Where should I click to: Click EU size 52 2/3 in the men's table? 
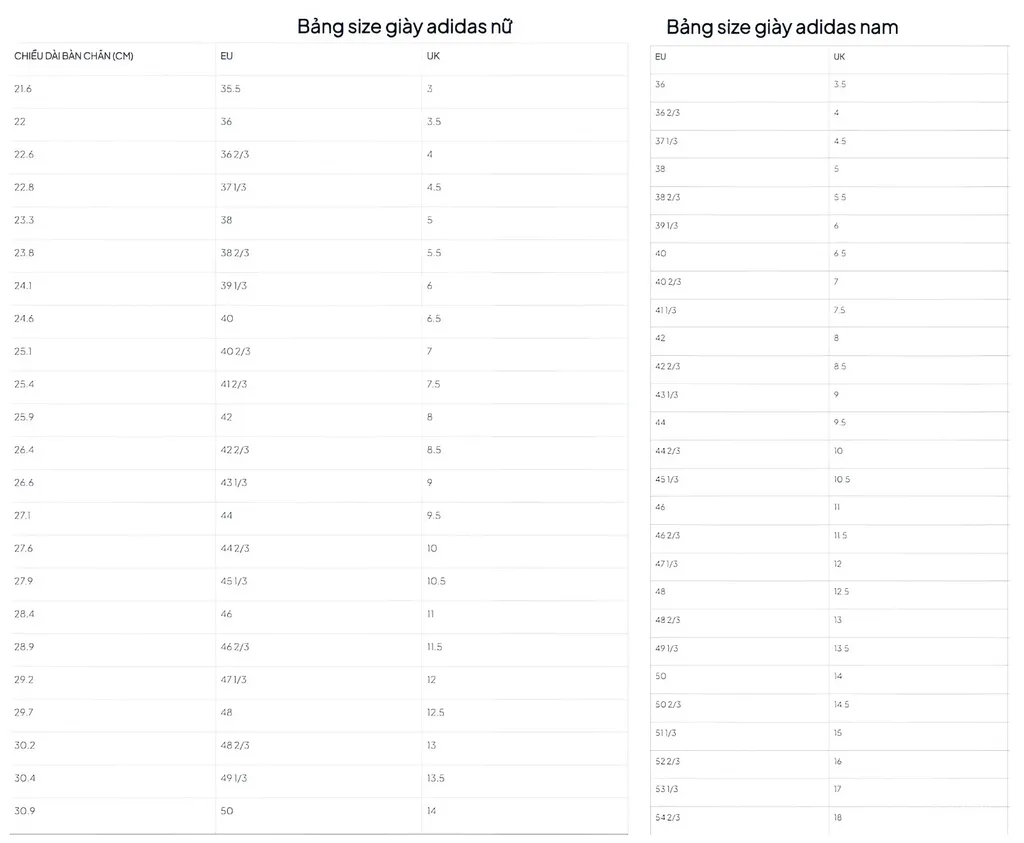[667, 762]
